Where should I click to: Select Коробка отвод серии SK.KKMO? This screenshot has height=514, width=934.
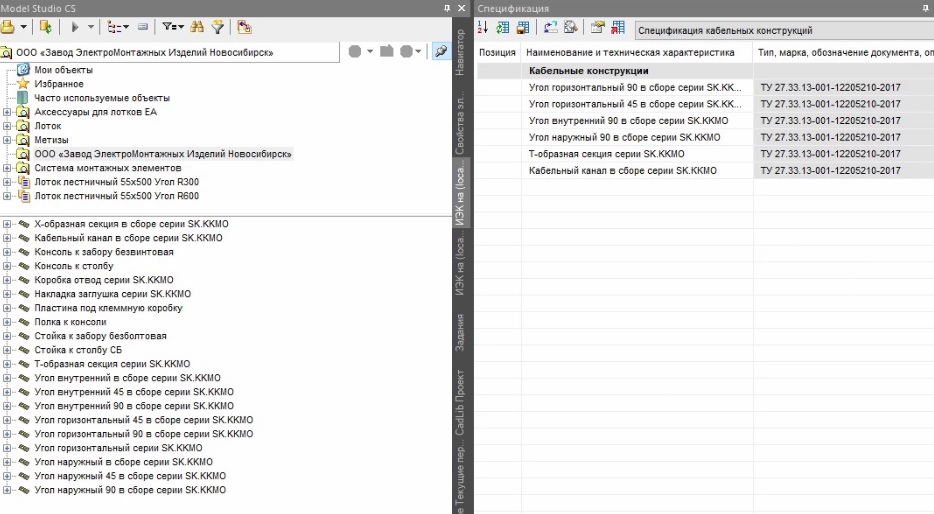[x=104, y=280]
